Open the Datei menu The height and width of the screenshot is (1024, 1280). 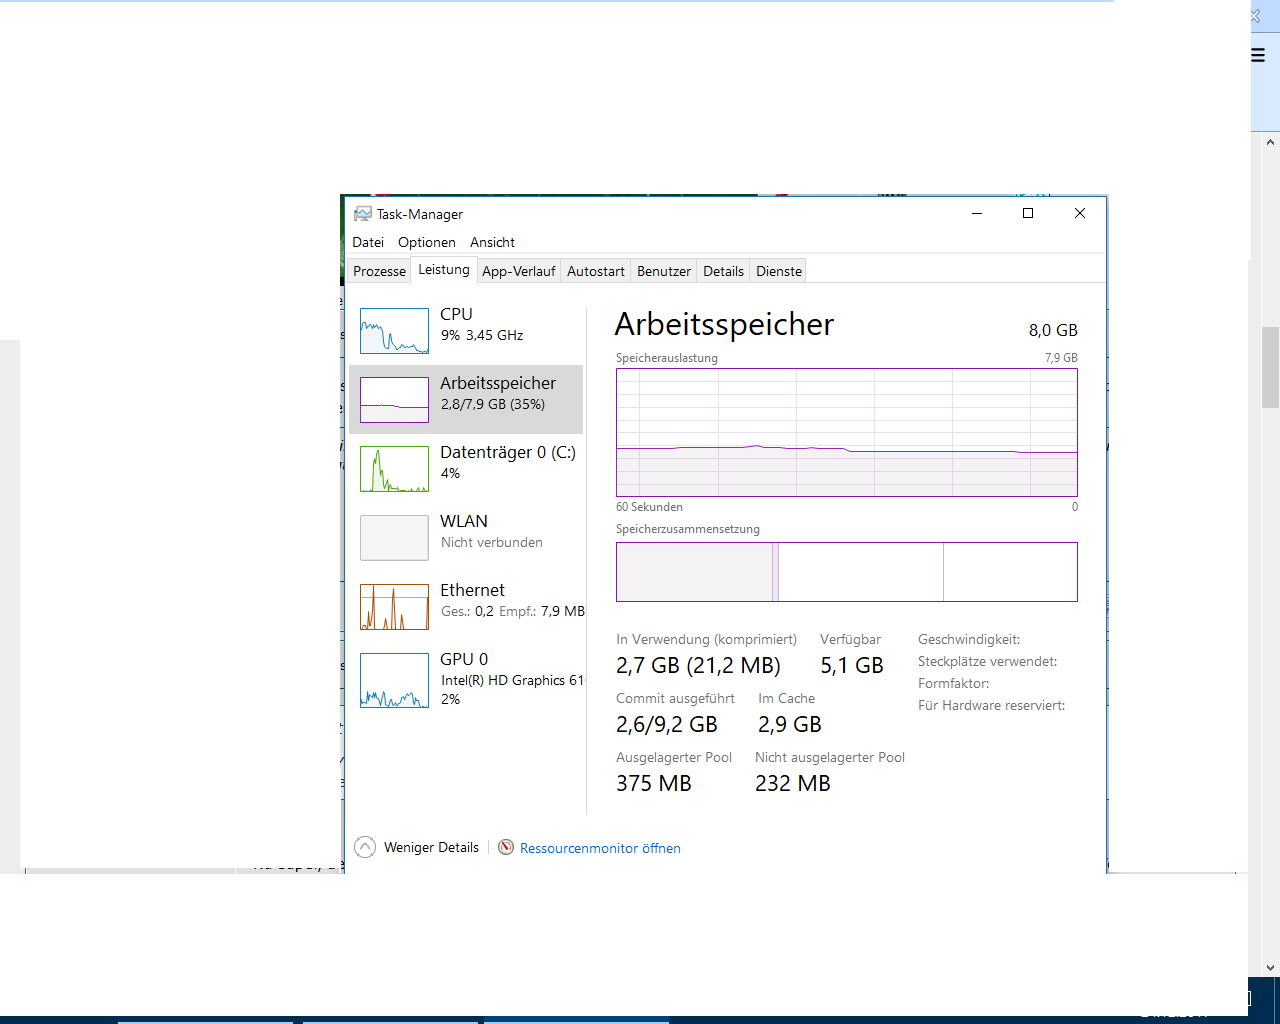pos(368,242)
